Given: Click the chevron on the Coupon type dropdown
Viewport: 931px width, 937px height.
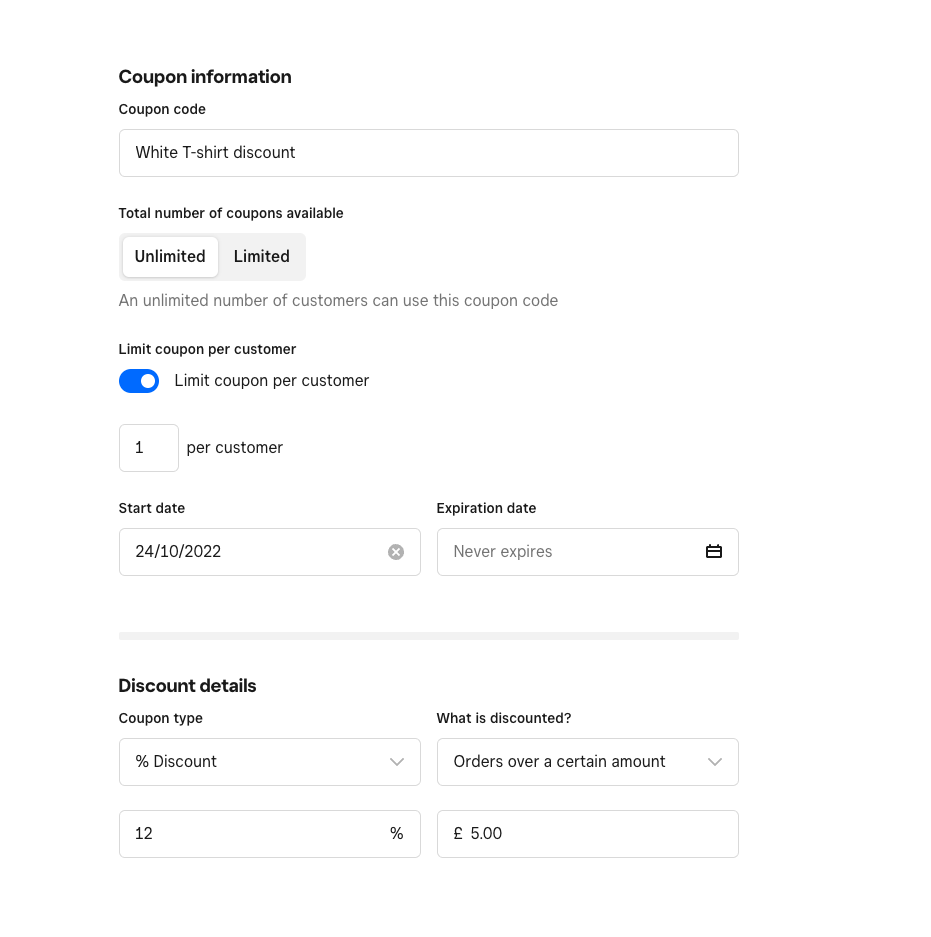Looking at the screenshot, I should 396,761.
